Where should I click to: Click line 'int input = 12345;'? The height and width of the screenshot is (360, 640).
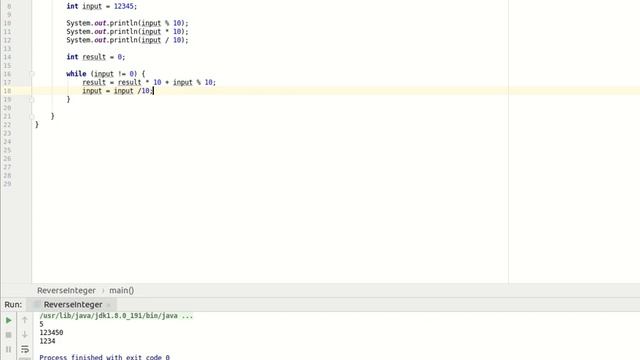coord(102,6)
